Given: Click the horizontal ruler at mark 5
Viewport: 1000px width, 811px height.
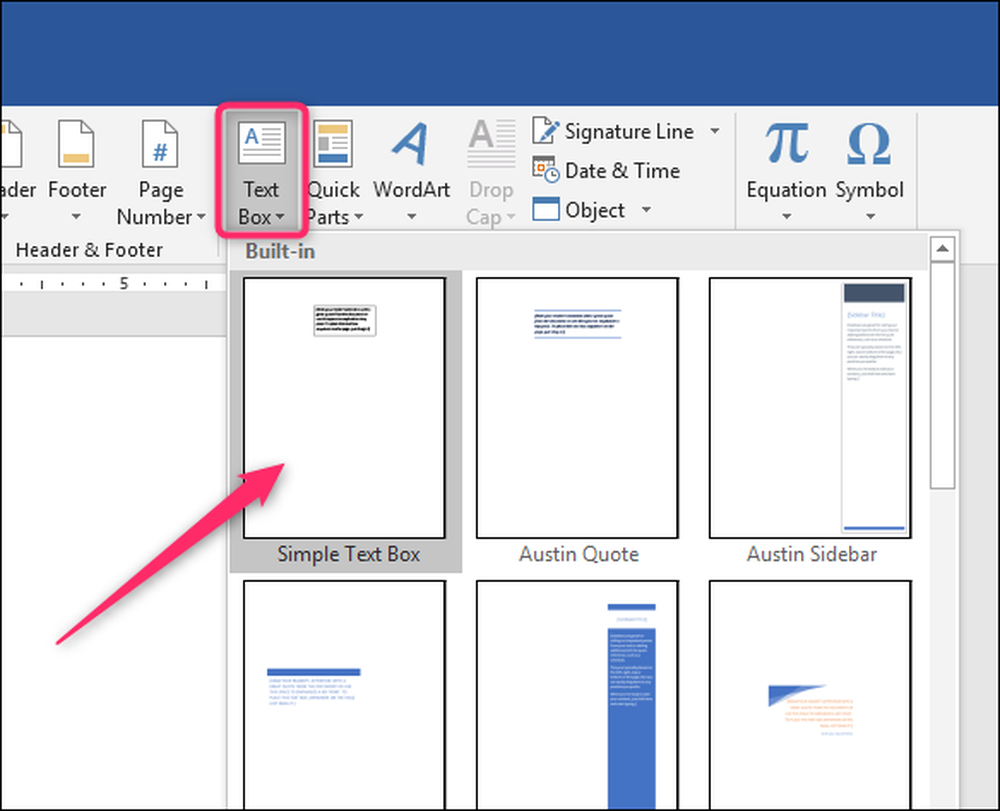Looking at the screenshot, I should tap(124, 283).
